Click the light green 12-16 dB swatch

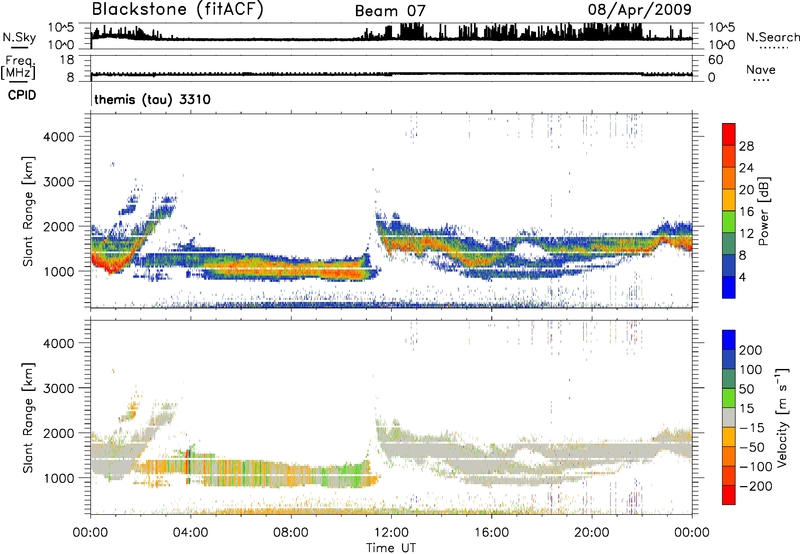click(729, 220)
